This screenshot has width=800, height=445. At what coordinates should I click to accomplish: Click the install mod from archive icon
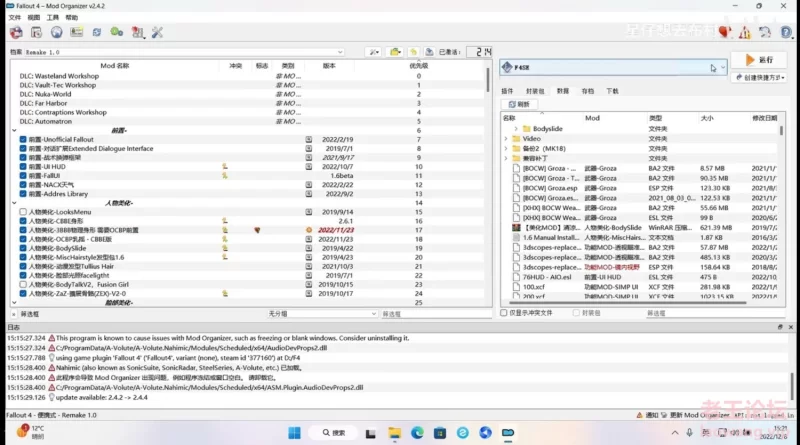click(x=36, y=33)
